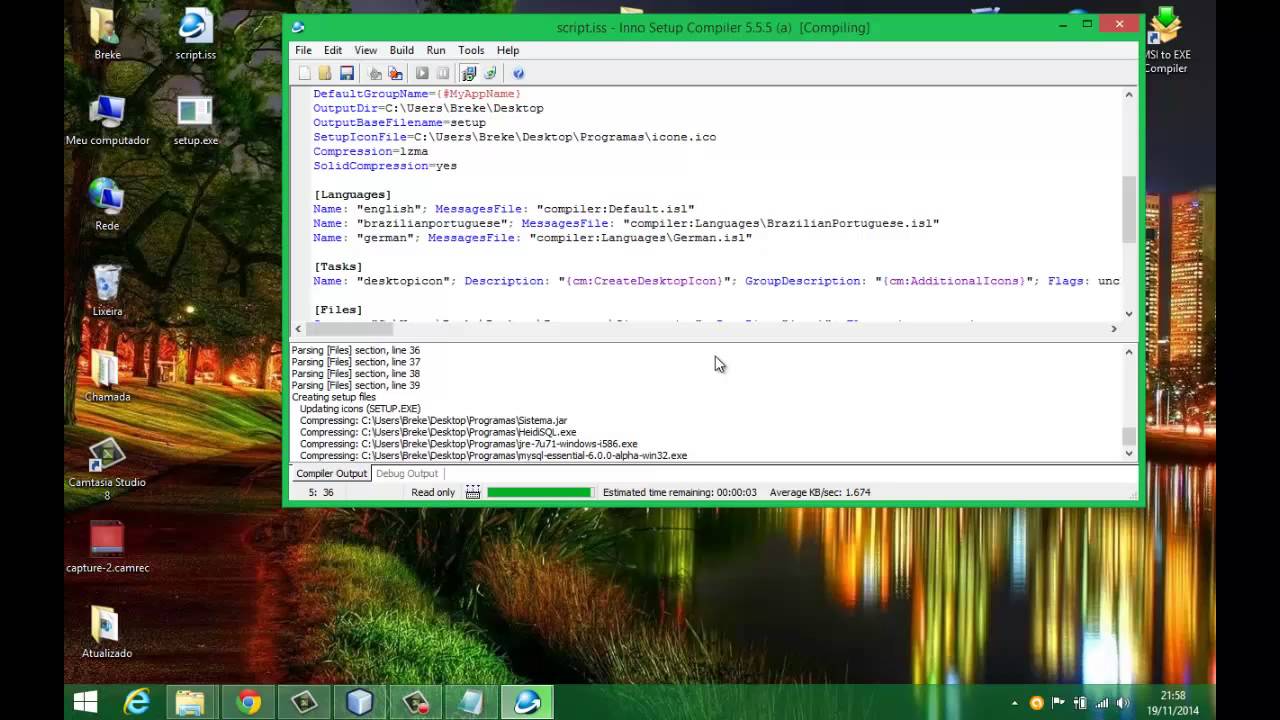Click the status bar icon beside Read only
Screen dimensions: 1280x720
473,492
